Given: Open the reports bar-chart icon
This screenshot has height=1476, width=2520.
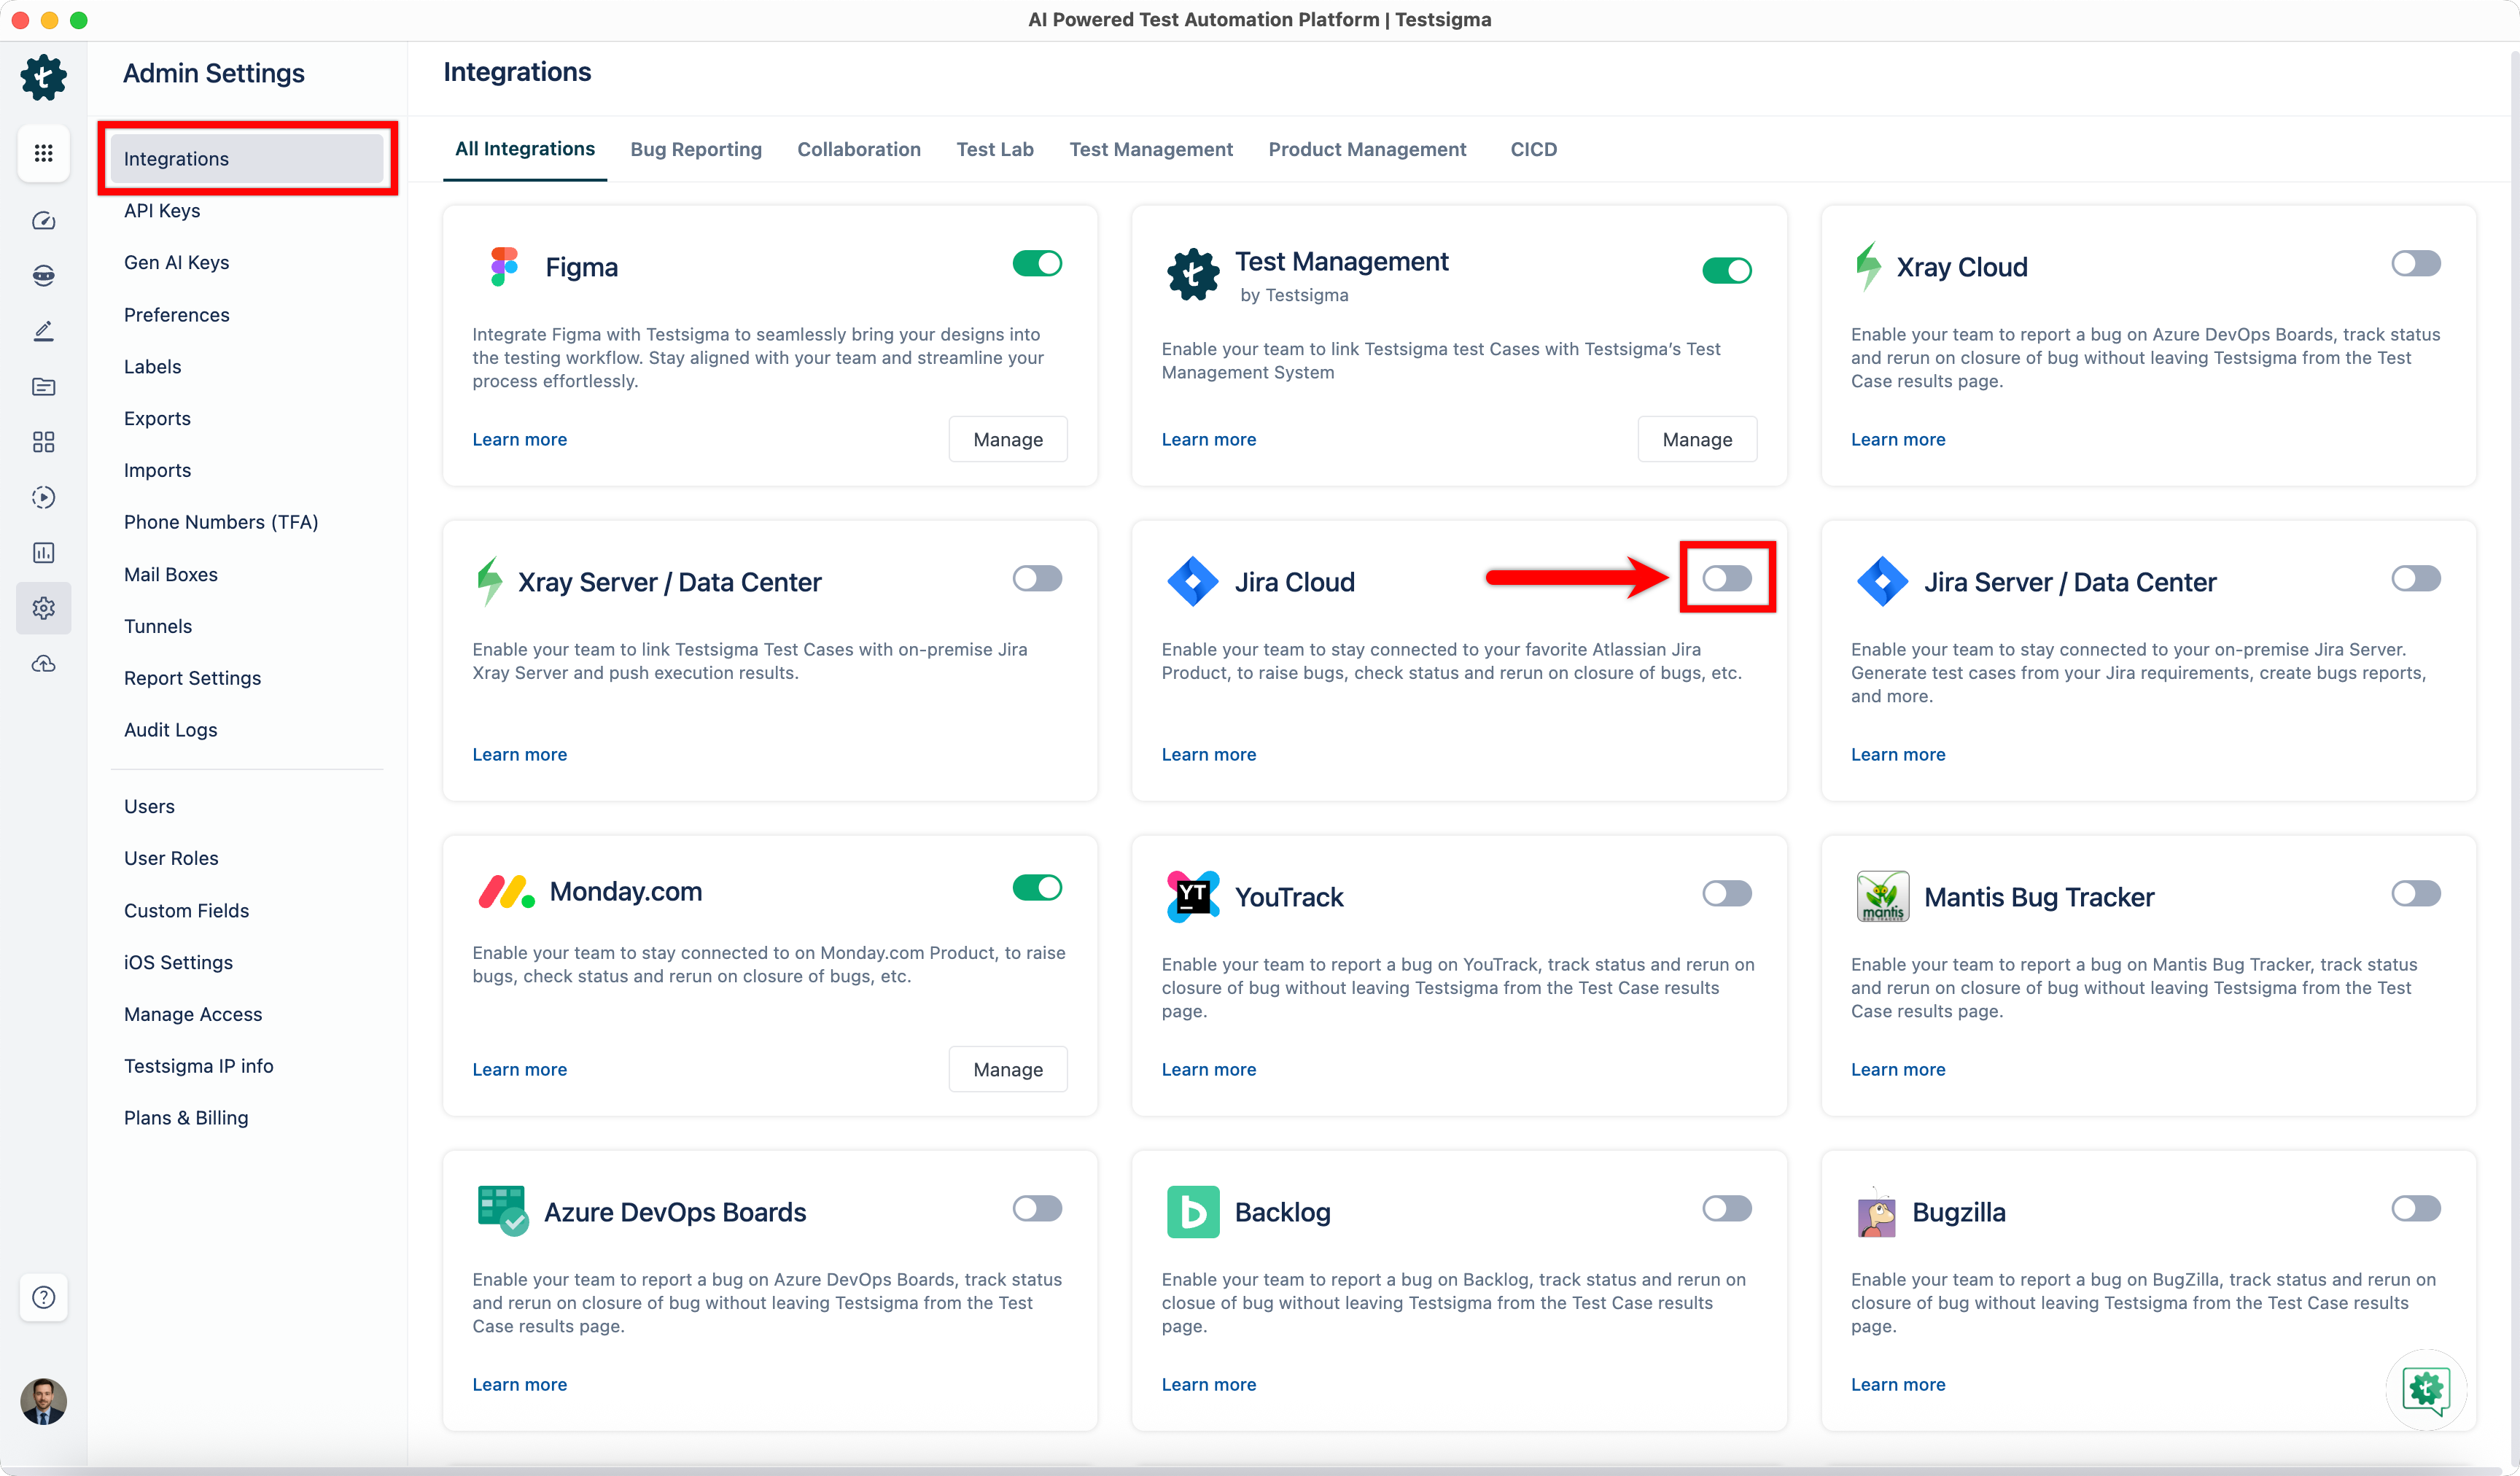Looking at the screenshot, I should point(43,552).
